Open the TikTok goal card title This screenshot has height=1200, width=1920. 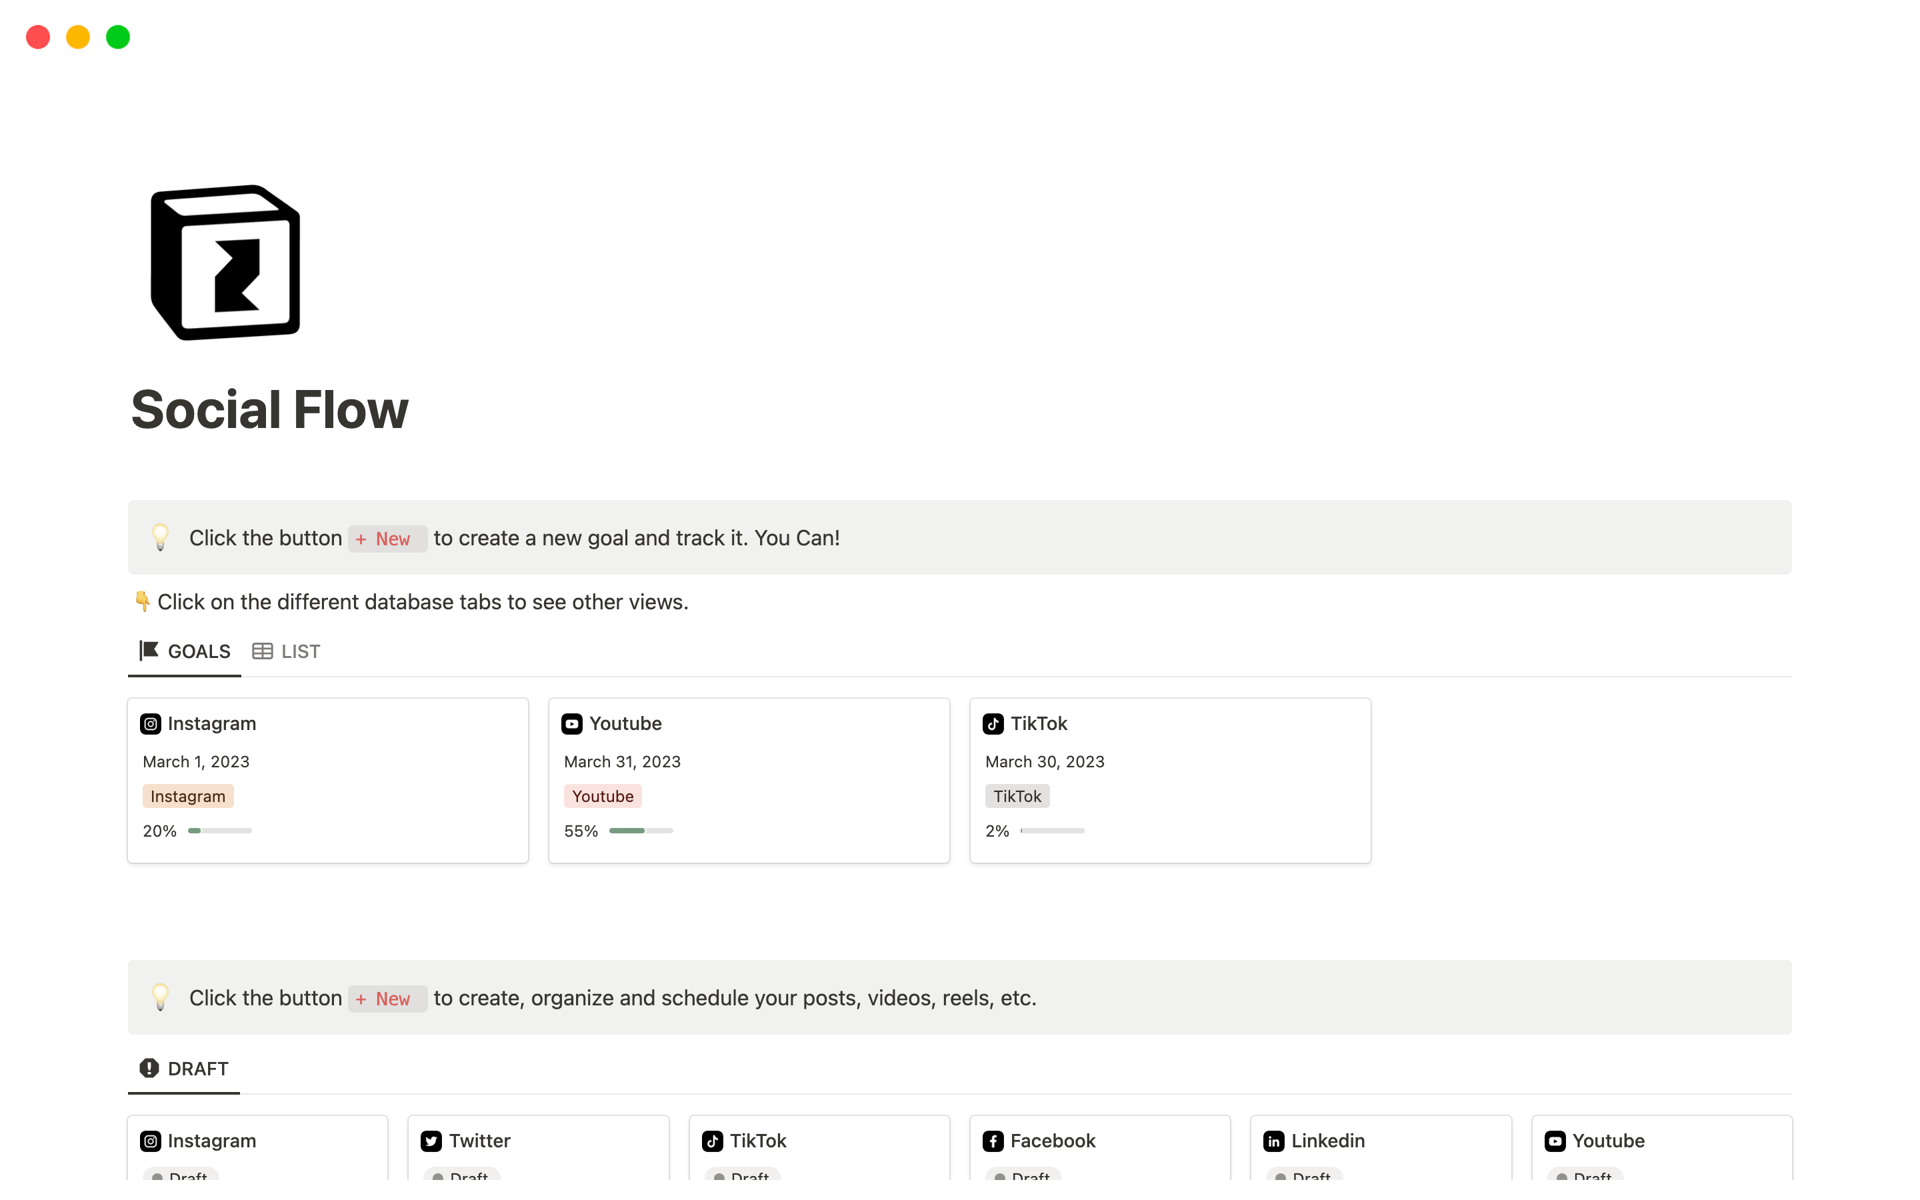(x=1038, y=723)
